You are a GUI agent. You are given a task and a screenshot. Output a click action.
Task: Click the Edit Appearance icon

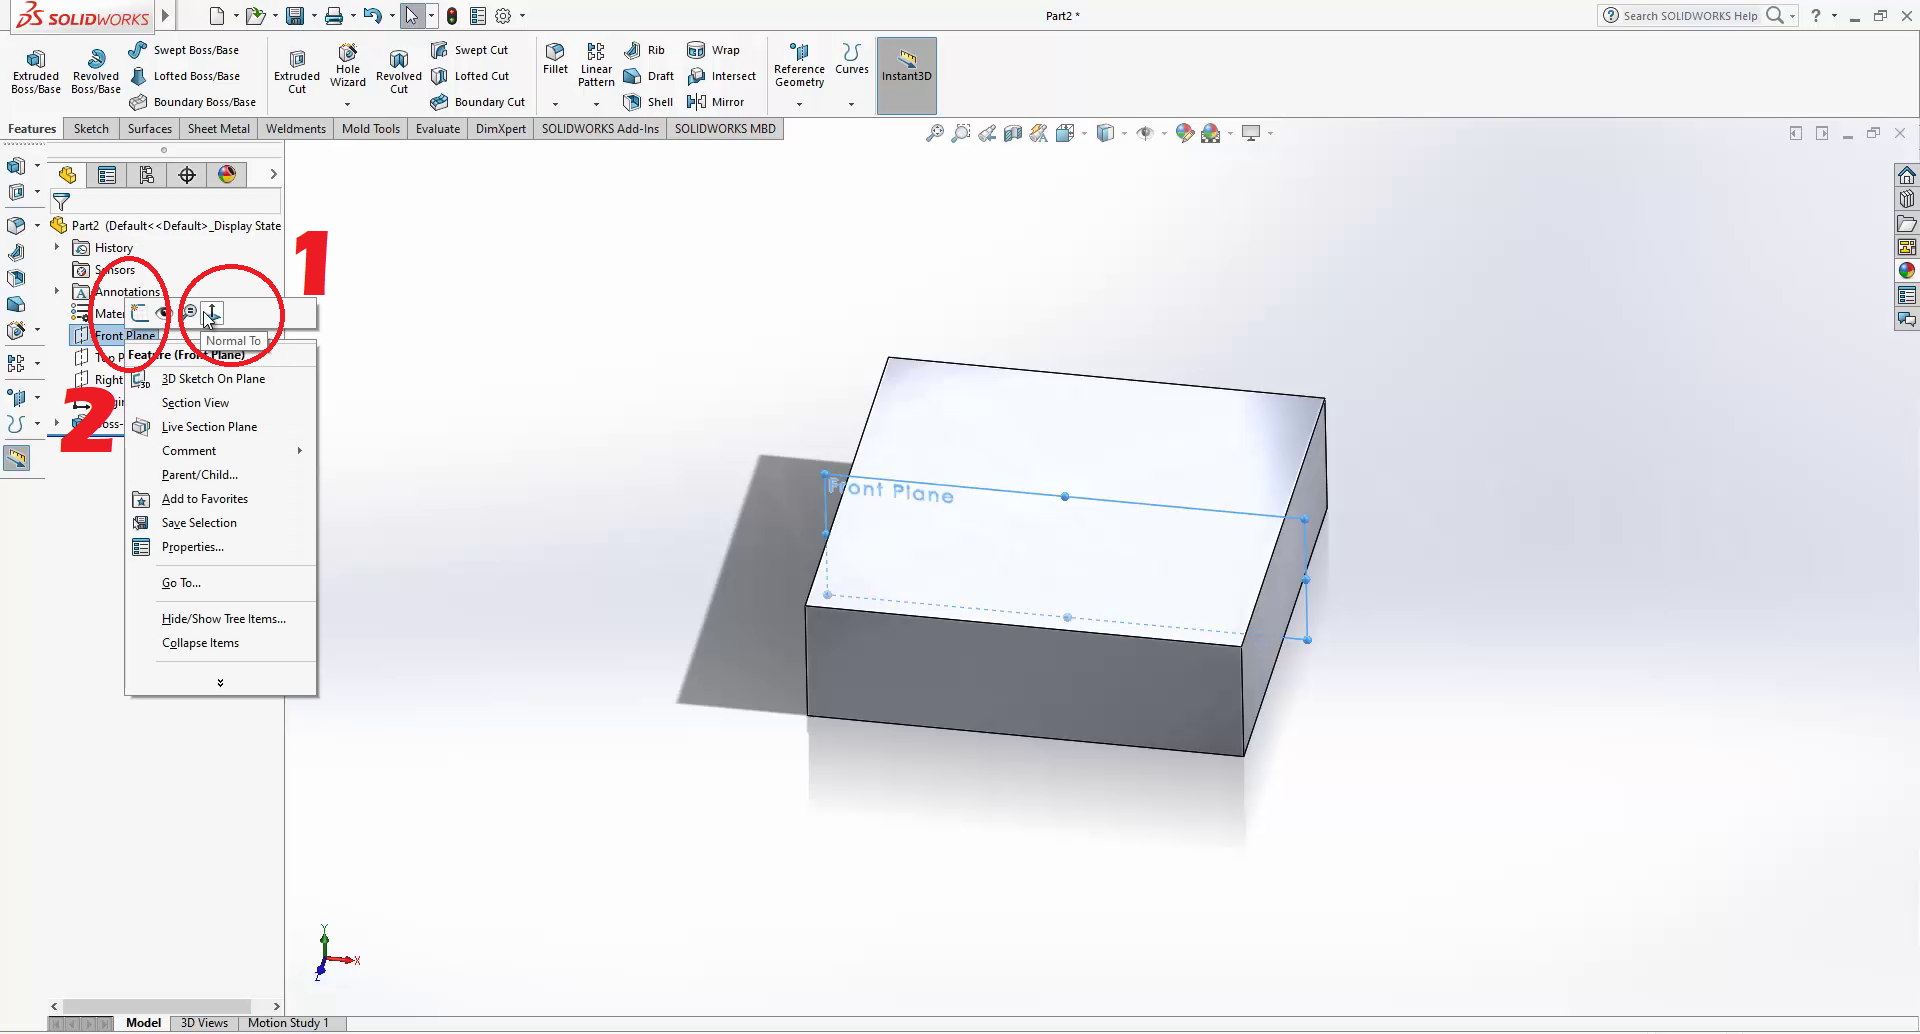coord(1185,133)
